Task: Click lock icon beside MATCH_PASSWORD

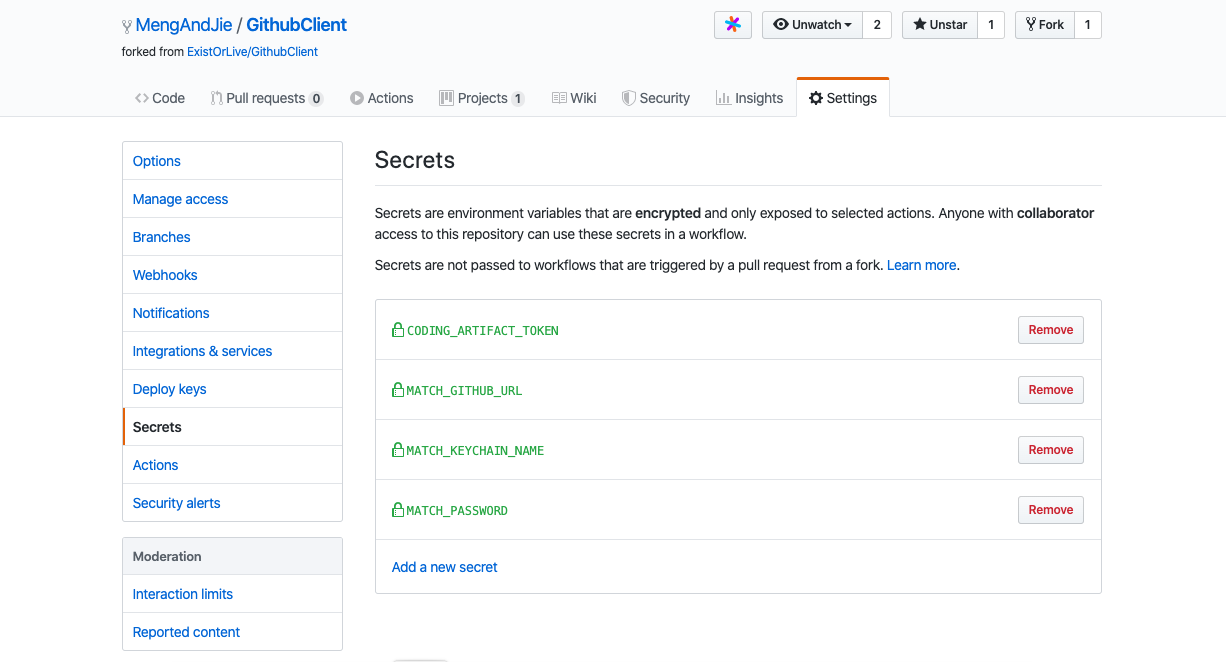Action: click(398, 510)
